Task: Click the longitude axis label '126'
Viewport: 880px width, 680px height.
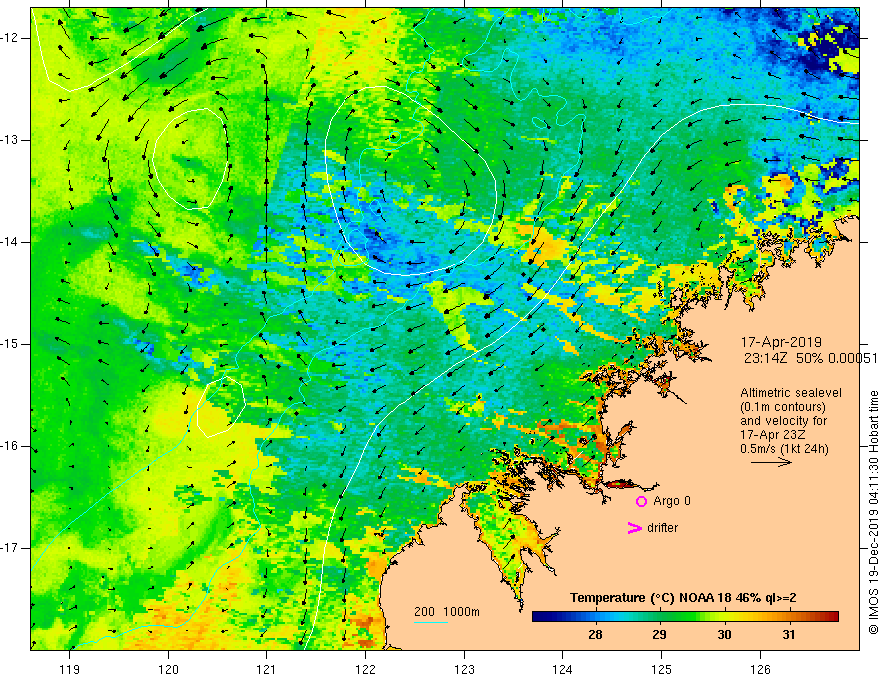Action: [x=760, y=669]
